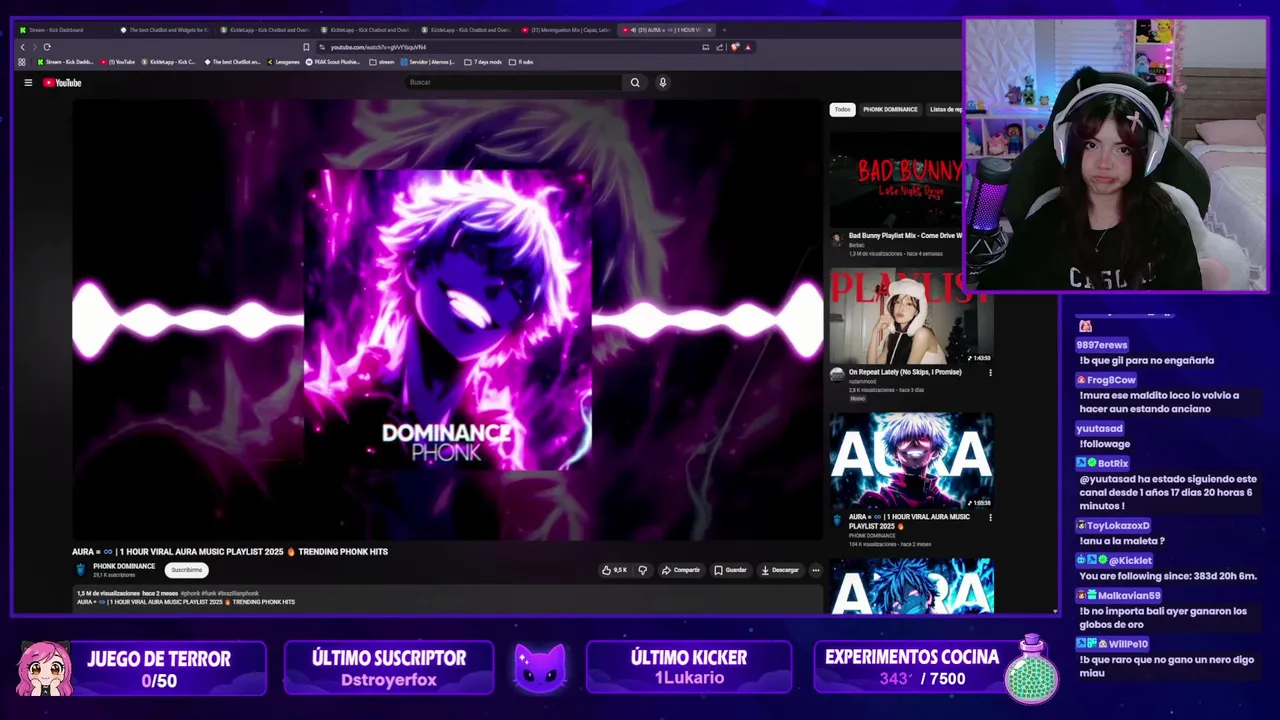Reload the current page
1280x720 pixels.
click(x=46, y=47)
